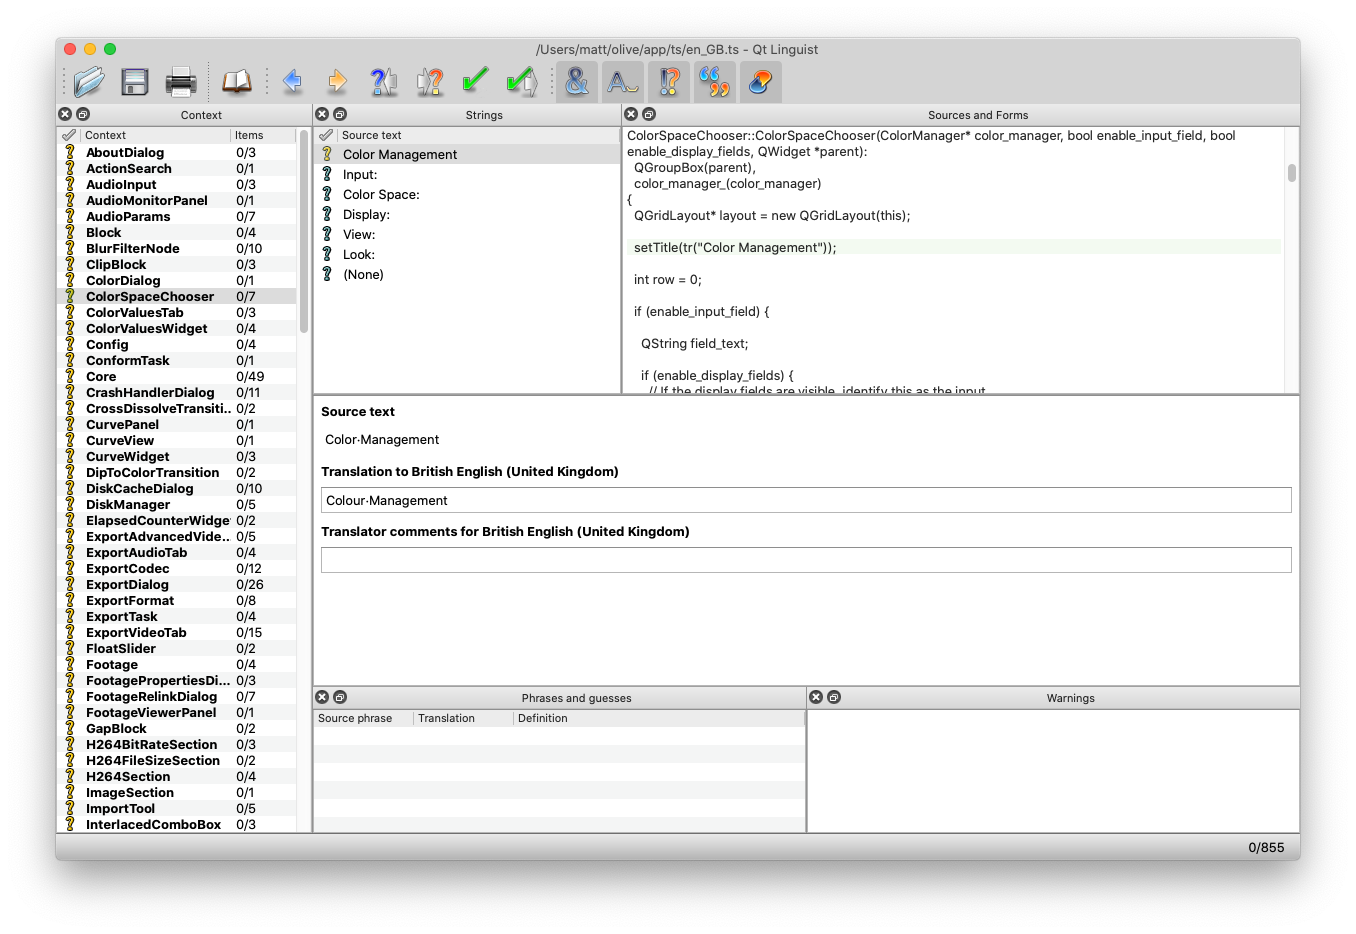The width and height of the screenshot is (1356, 934).
Task: Sort by the Context column header
Action: tap(155, 135)
